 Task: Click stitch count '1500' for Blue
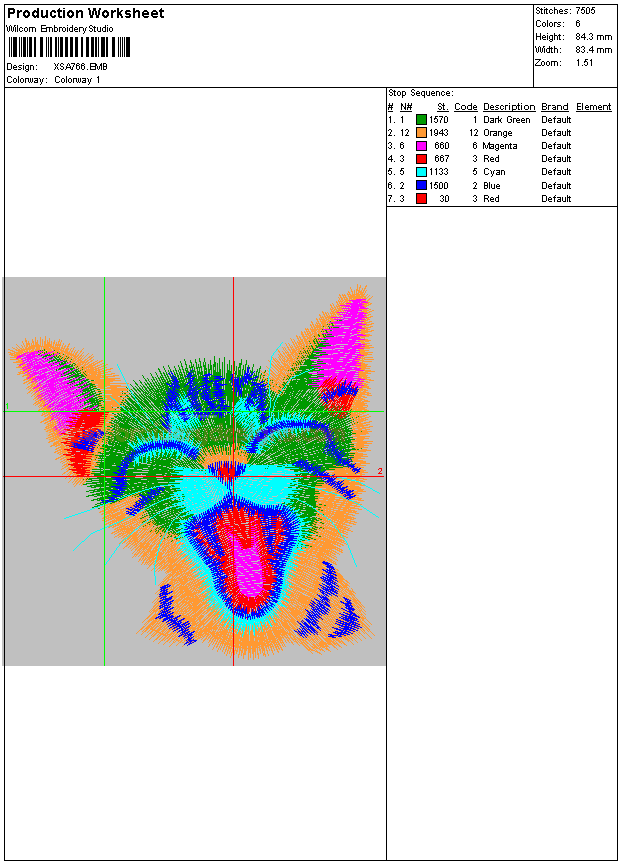(439, 186)
